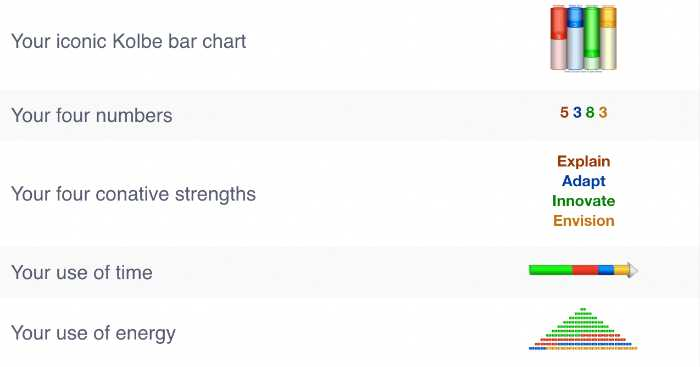Click the Explain conative strength
Screen dimensions: 700x367
tap(583, 162)
